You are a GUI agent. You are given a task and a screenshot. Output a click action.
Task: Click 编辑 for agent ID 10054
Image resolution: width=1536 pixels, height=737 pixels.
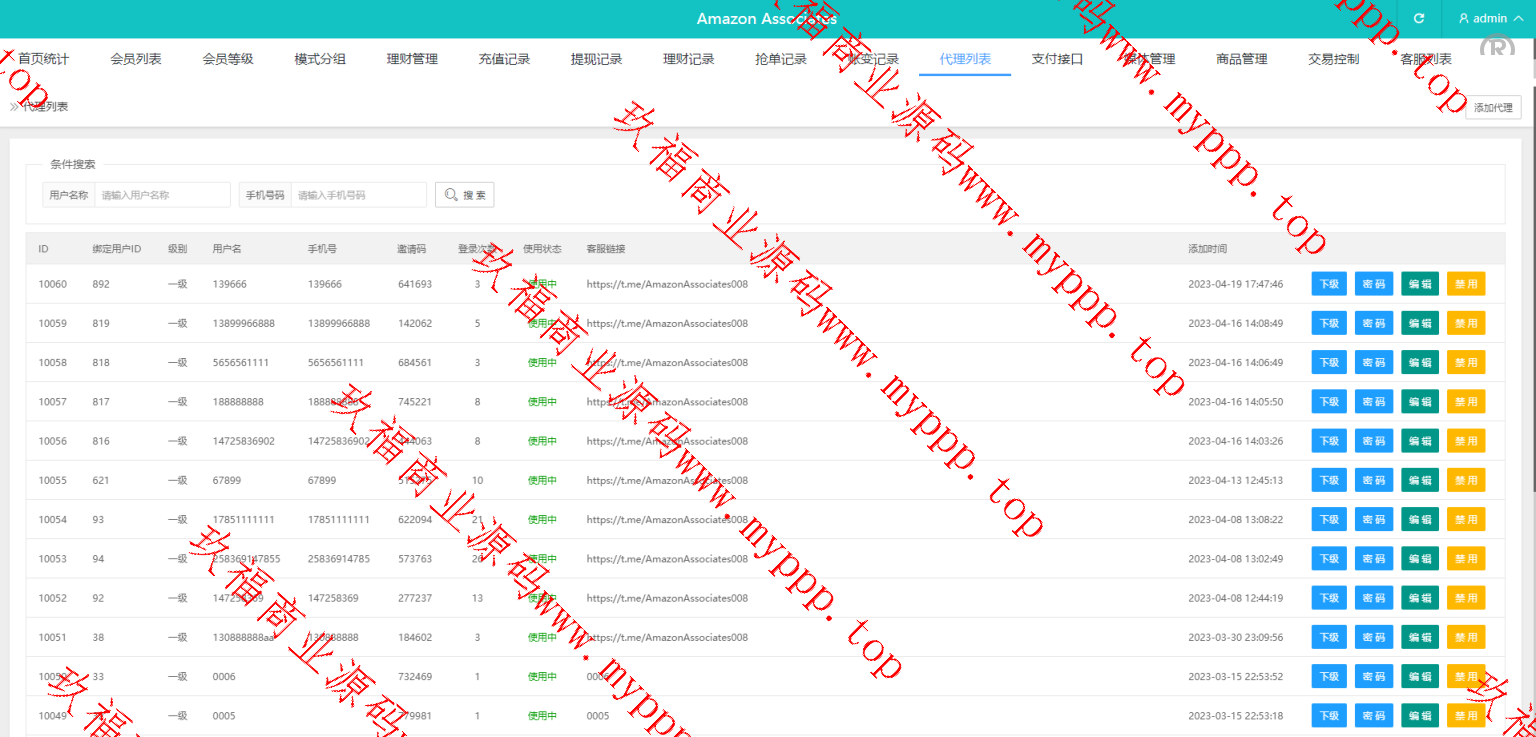[1419, 519]
